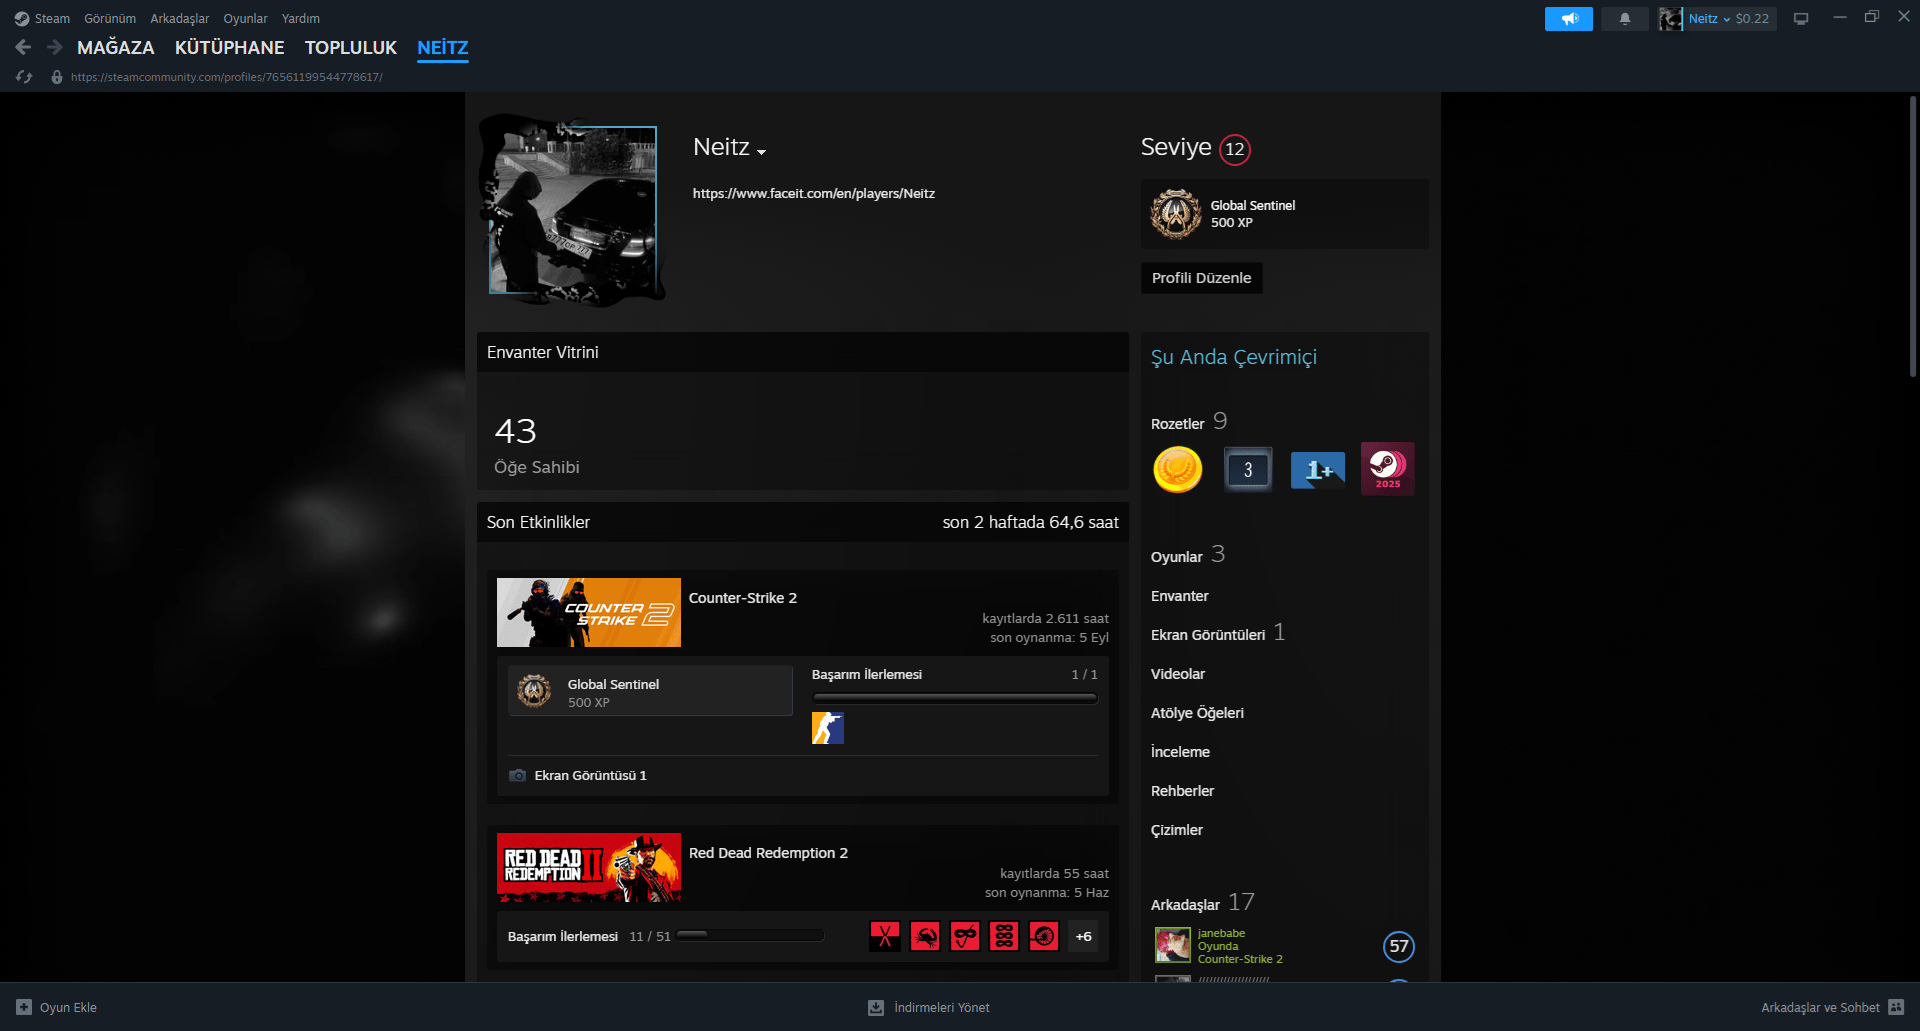Click first Red Dead Redemption 2 achievement icon
The height and width of the screenshot is (1031, 1920).
[x=885, y=936]
